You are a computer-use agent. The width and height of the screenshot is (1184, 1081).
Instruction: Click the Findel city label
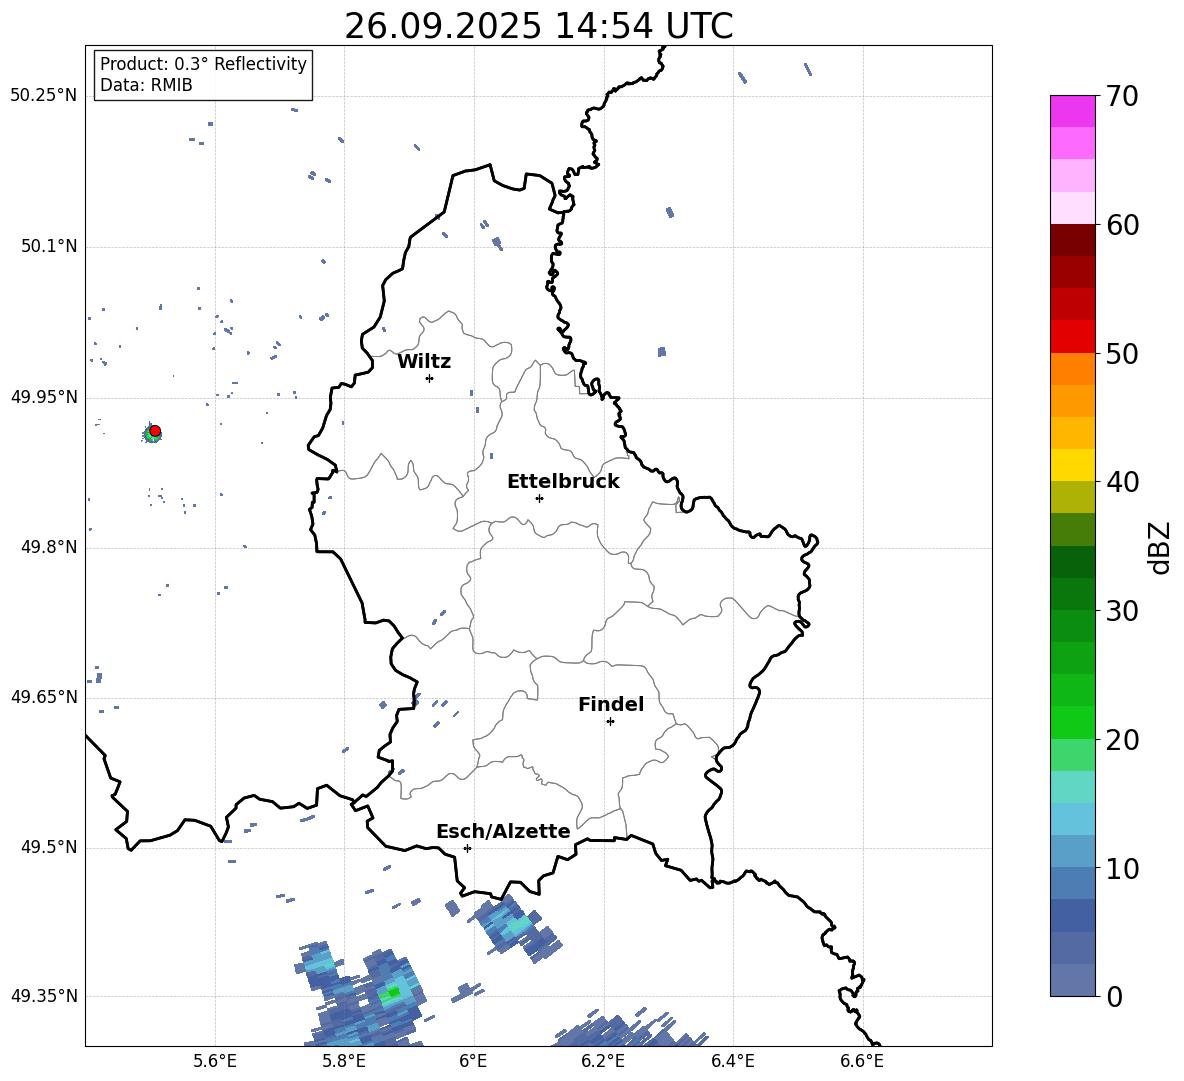coord(610,704)
